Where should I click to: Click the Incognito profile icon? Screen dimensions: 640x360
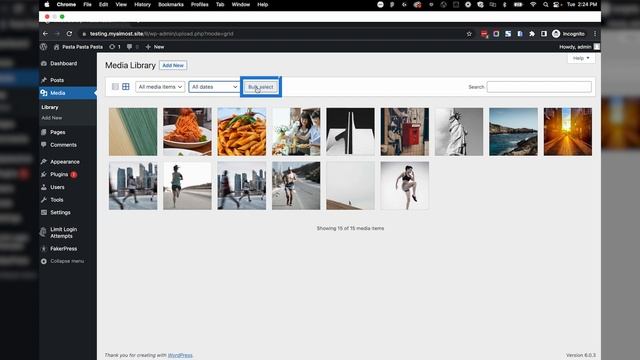(x=556, y=34)
